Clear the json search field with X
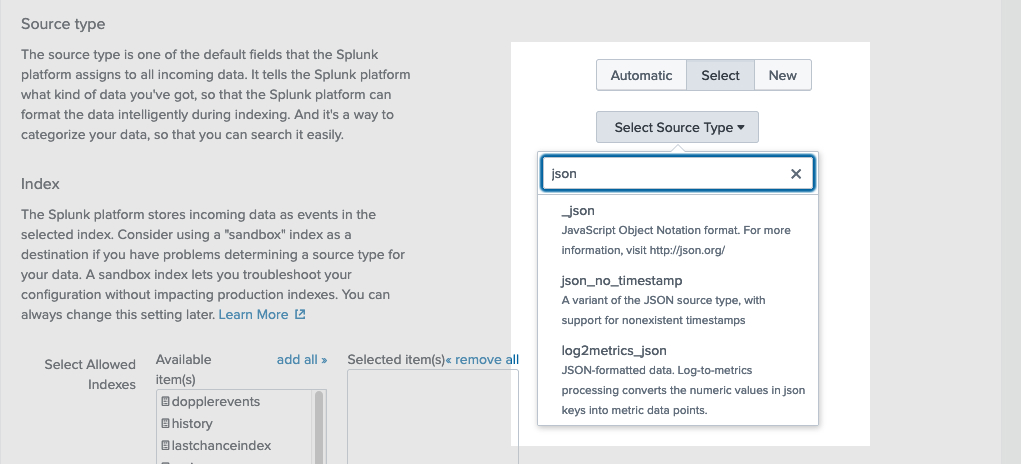Screen dimensions: 1021x464 coord(796,174)
